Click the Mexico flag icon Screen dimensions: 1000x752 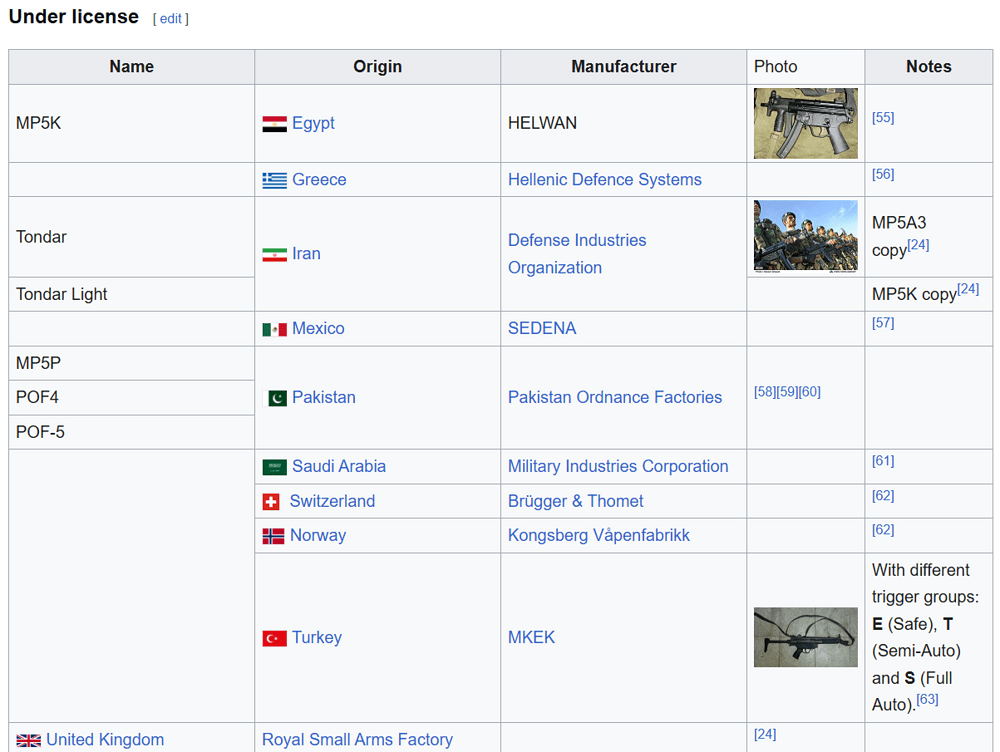tap(274, 329)
